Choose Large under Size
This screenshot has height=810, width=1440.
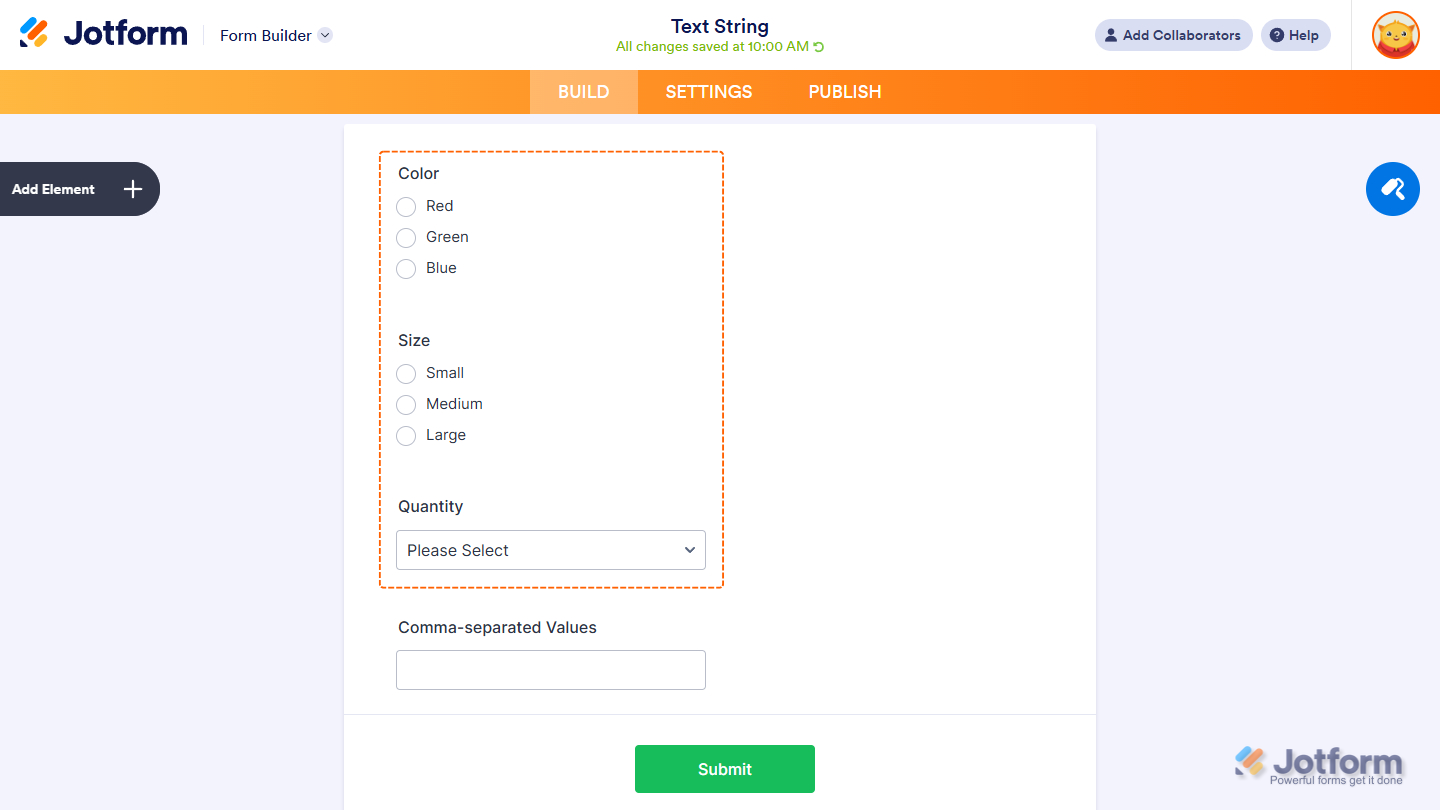tap(406, 435)
